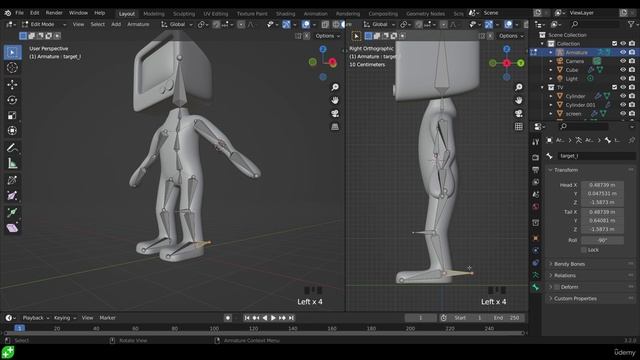Switch perspective/orthographic icon in left viewport
This screenshot has height=360, width=640.
coord(335,127)
